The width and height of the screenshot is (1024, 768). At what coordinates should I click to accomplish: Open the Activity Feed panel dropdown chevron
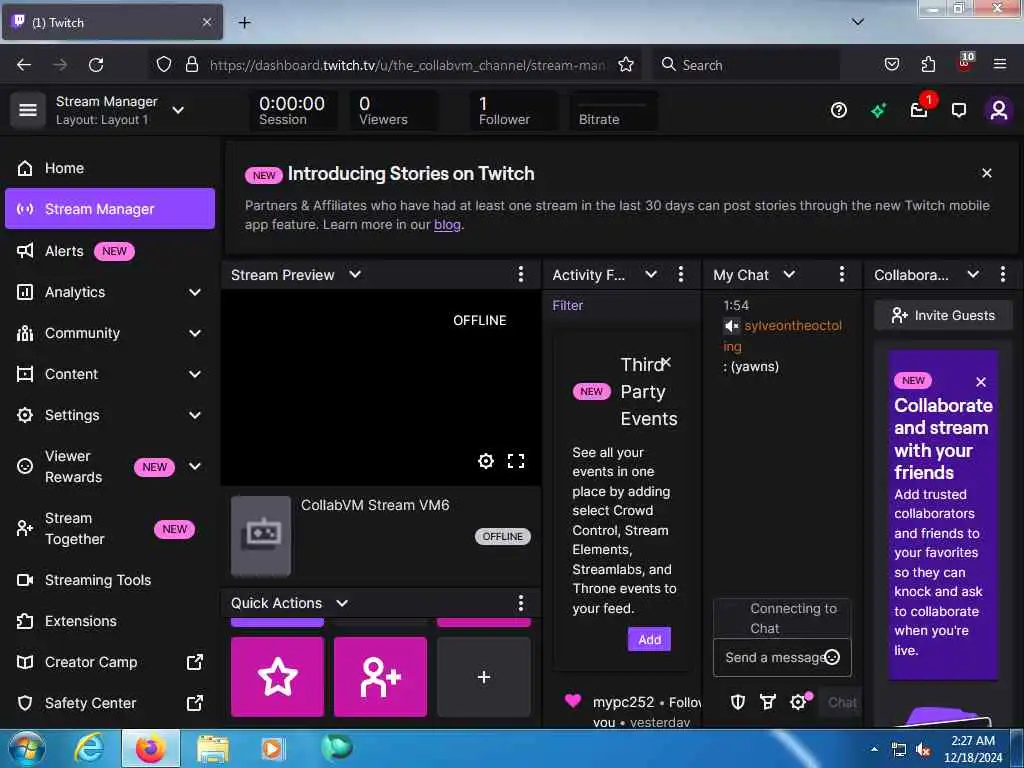tap(651, 274)
